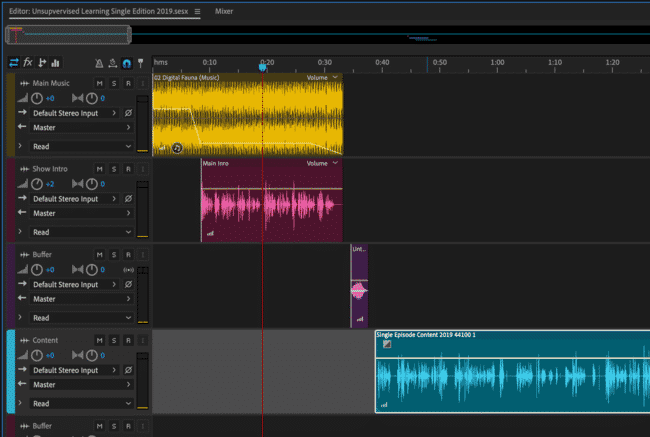Invert polarity on Show Intro track
The image size is (650, 437).
click(x=129, y=199)
